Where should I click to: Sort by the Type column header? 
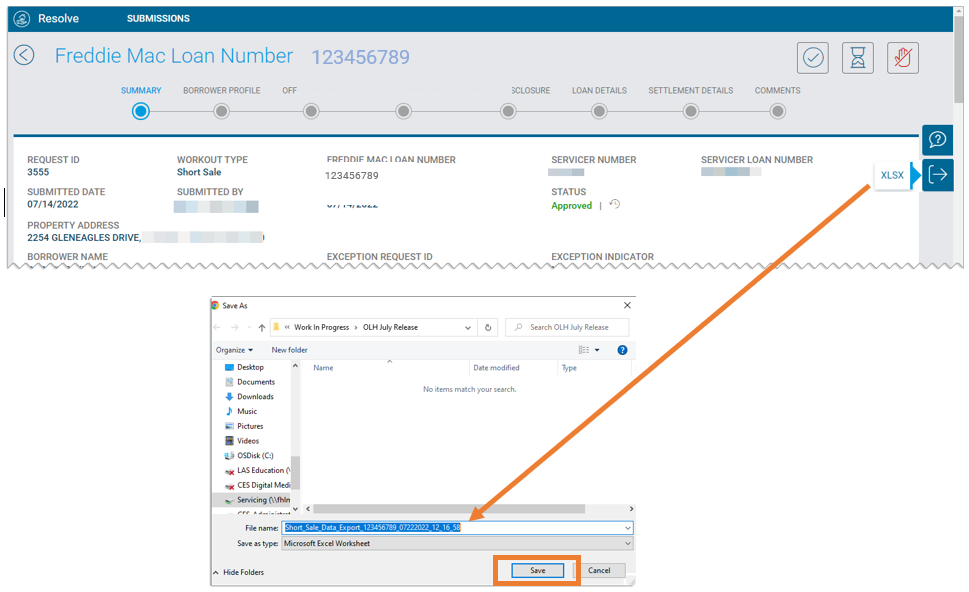[x=569, y=368]
